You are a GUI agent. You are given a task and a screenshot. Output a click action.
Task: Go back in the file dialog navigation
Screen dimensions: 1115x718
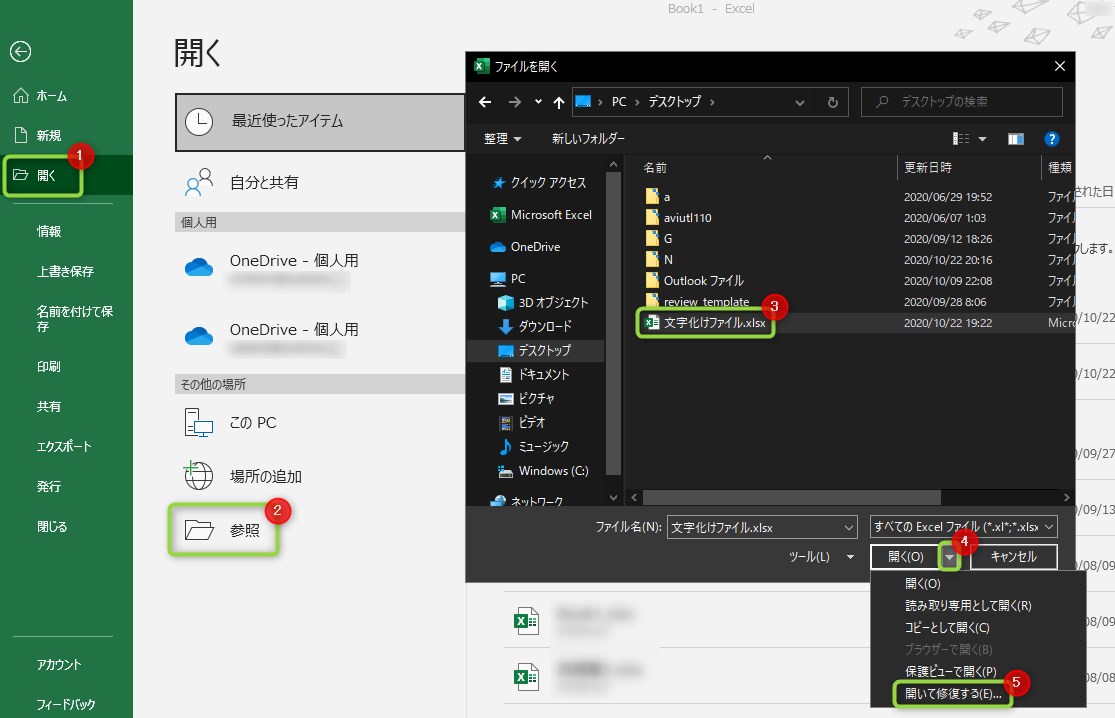[485, 102]
